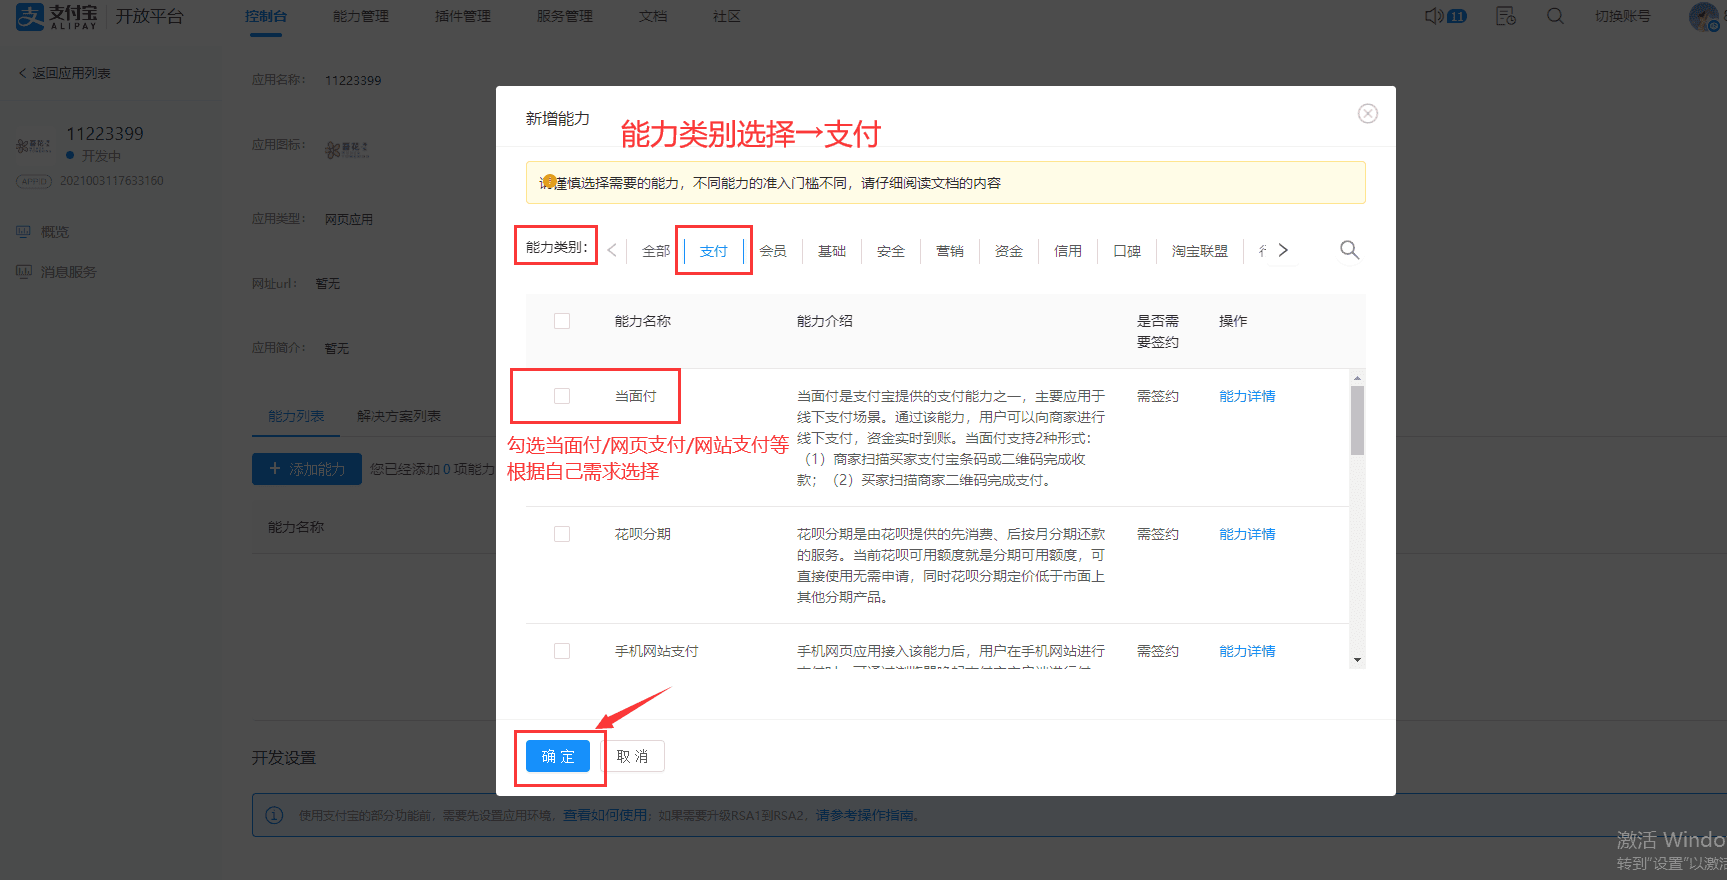The width and height of the screenshot is (1727, 880).
Task: Toggle the select-all checkbox in the table header
Action: [562, 321]
